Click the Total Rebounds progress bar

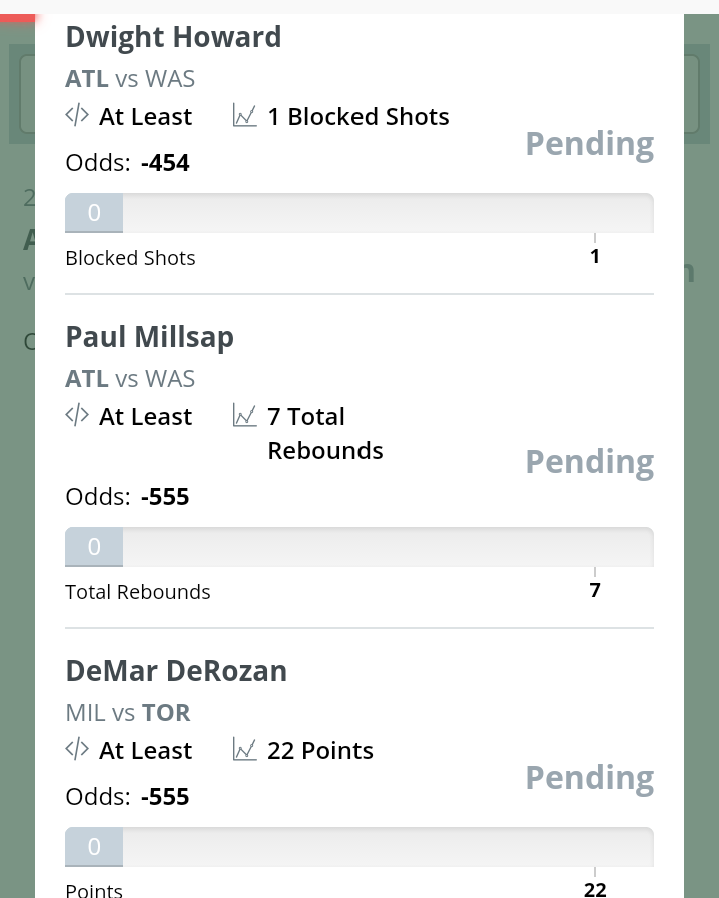click(x=359, y=547)
